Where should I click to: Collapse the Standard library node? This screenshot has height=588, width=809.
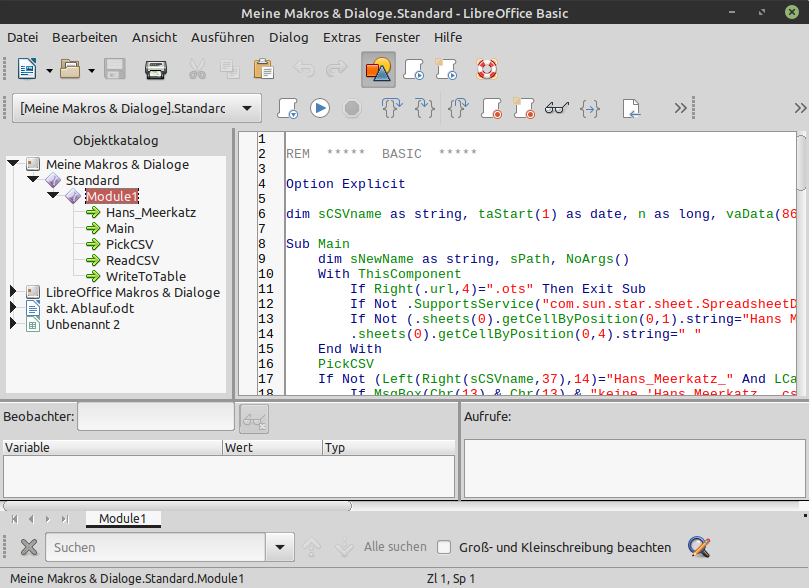33,179
